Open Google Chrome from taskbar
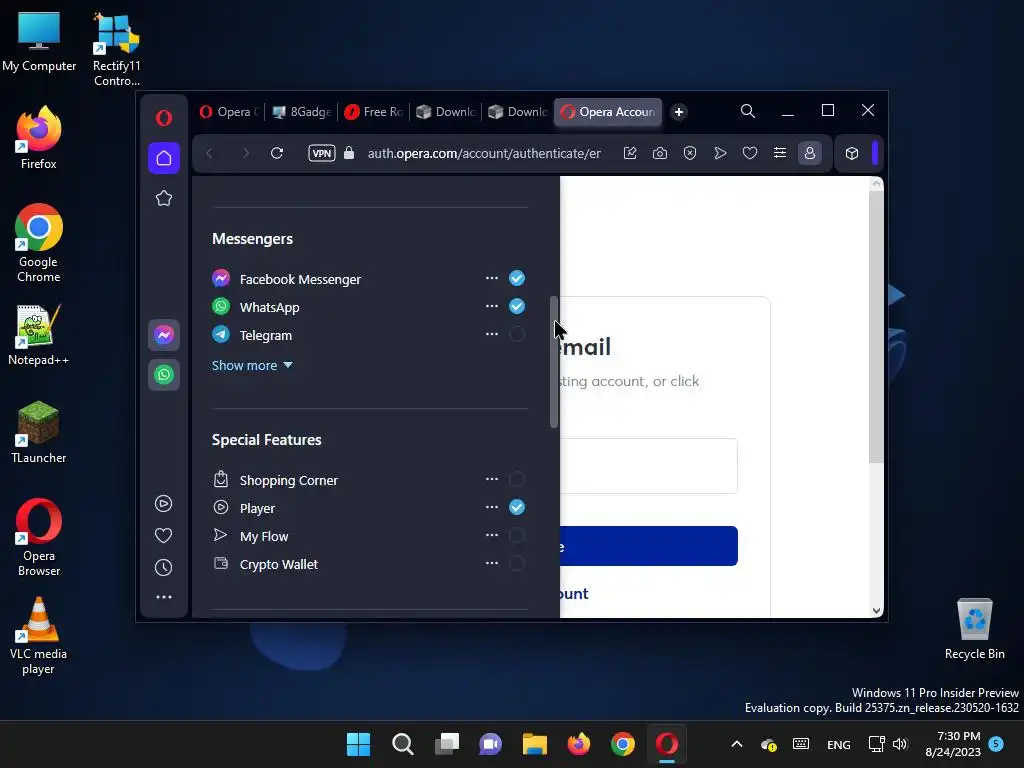This screenshot has width=1024, height=768. pyautogui.click(x=622, y=744)
